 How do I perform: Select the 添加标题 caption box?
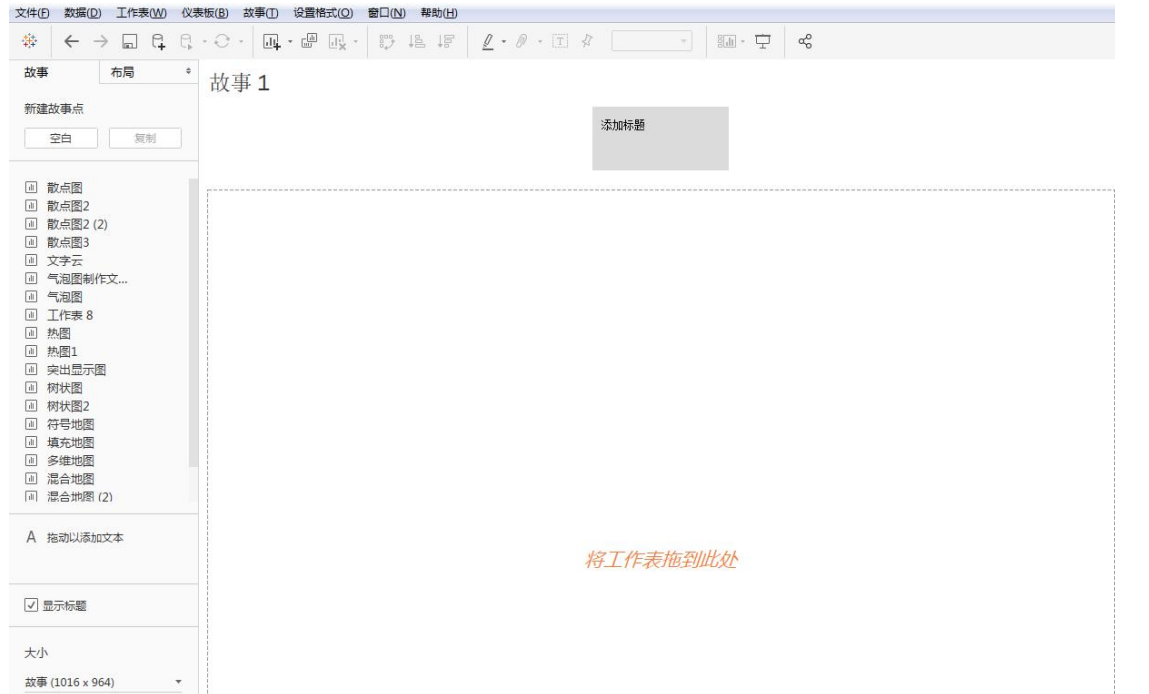[660, 139]
